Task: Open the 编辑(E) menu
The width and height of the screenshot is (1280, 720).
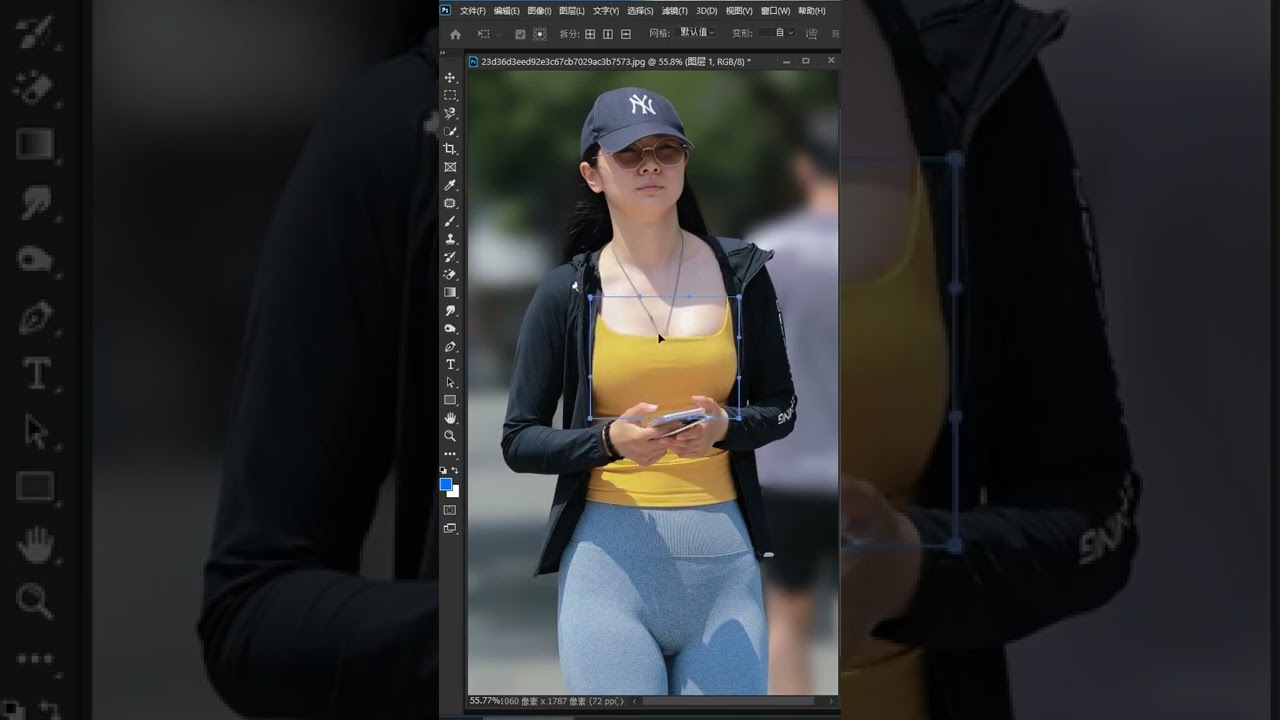Action: click(x=507, y=11)
